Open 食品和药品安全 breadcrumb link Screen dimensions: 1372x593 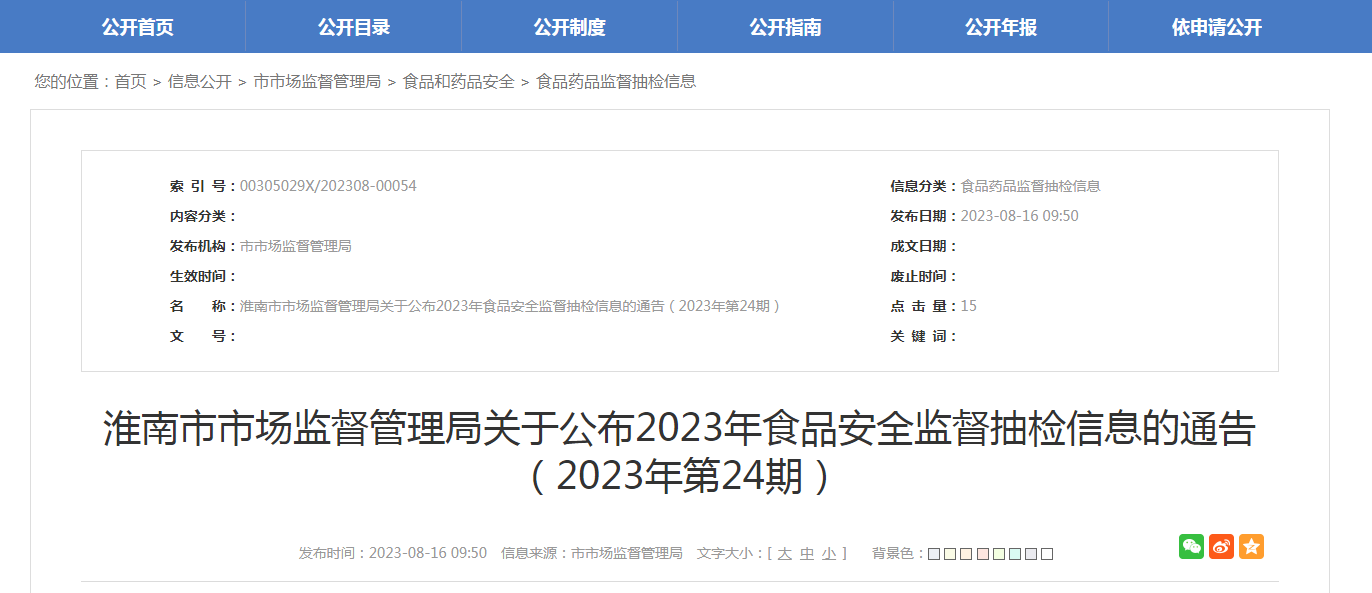(x=458, y=82)
